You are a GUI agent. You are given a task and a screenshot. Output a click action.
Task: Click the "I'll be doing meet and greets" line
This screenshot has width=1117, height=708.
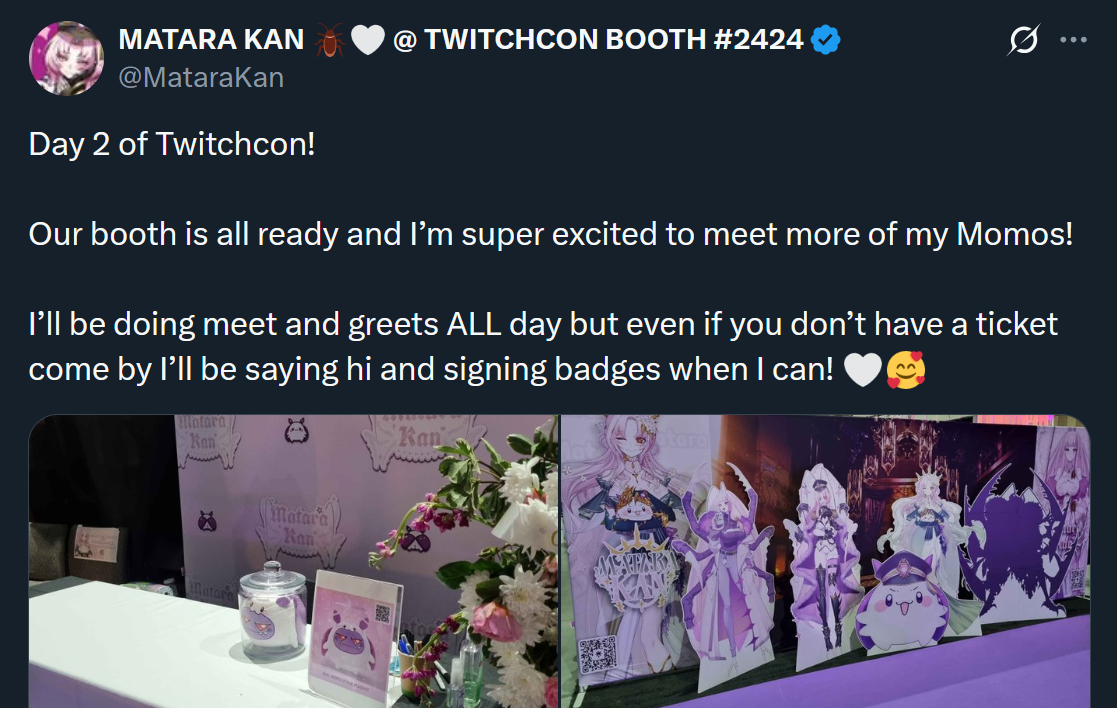point(544,325)
